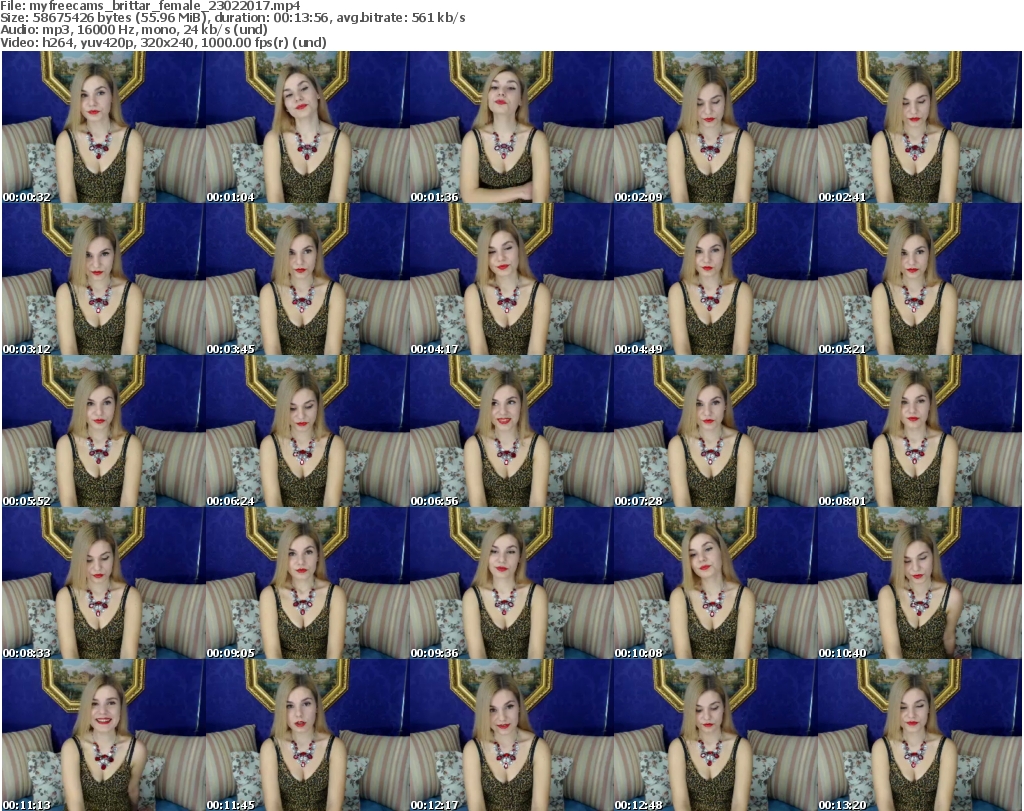Pick the preview frame marked 00:08:01
This screenshot has height=811, width=1024.
pyautogui.click(x=920, y=432)
